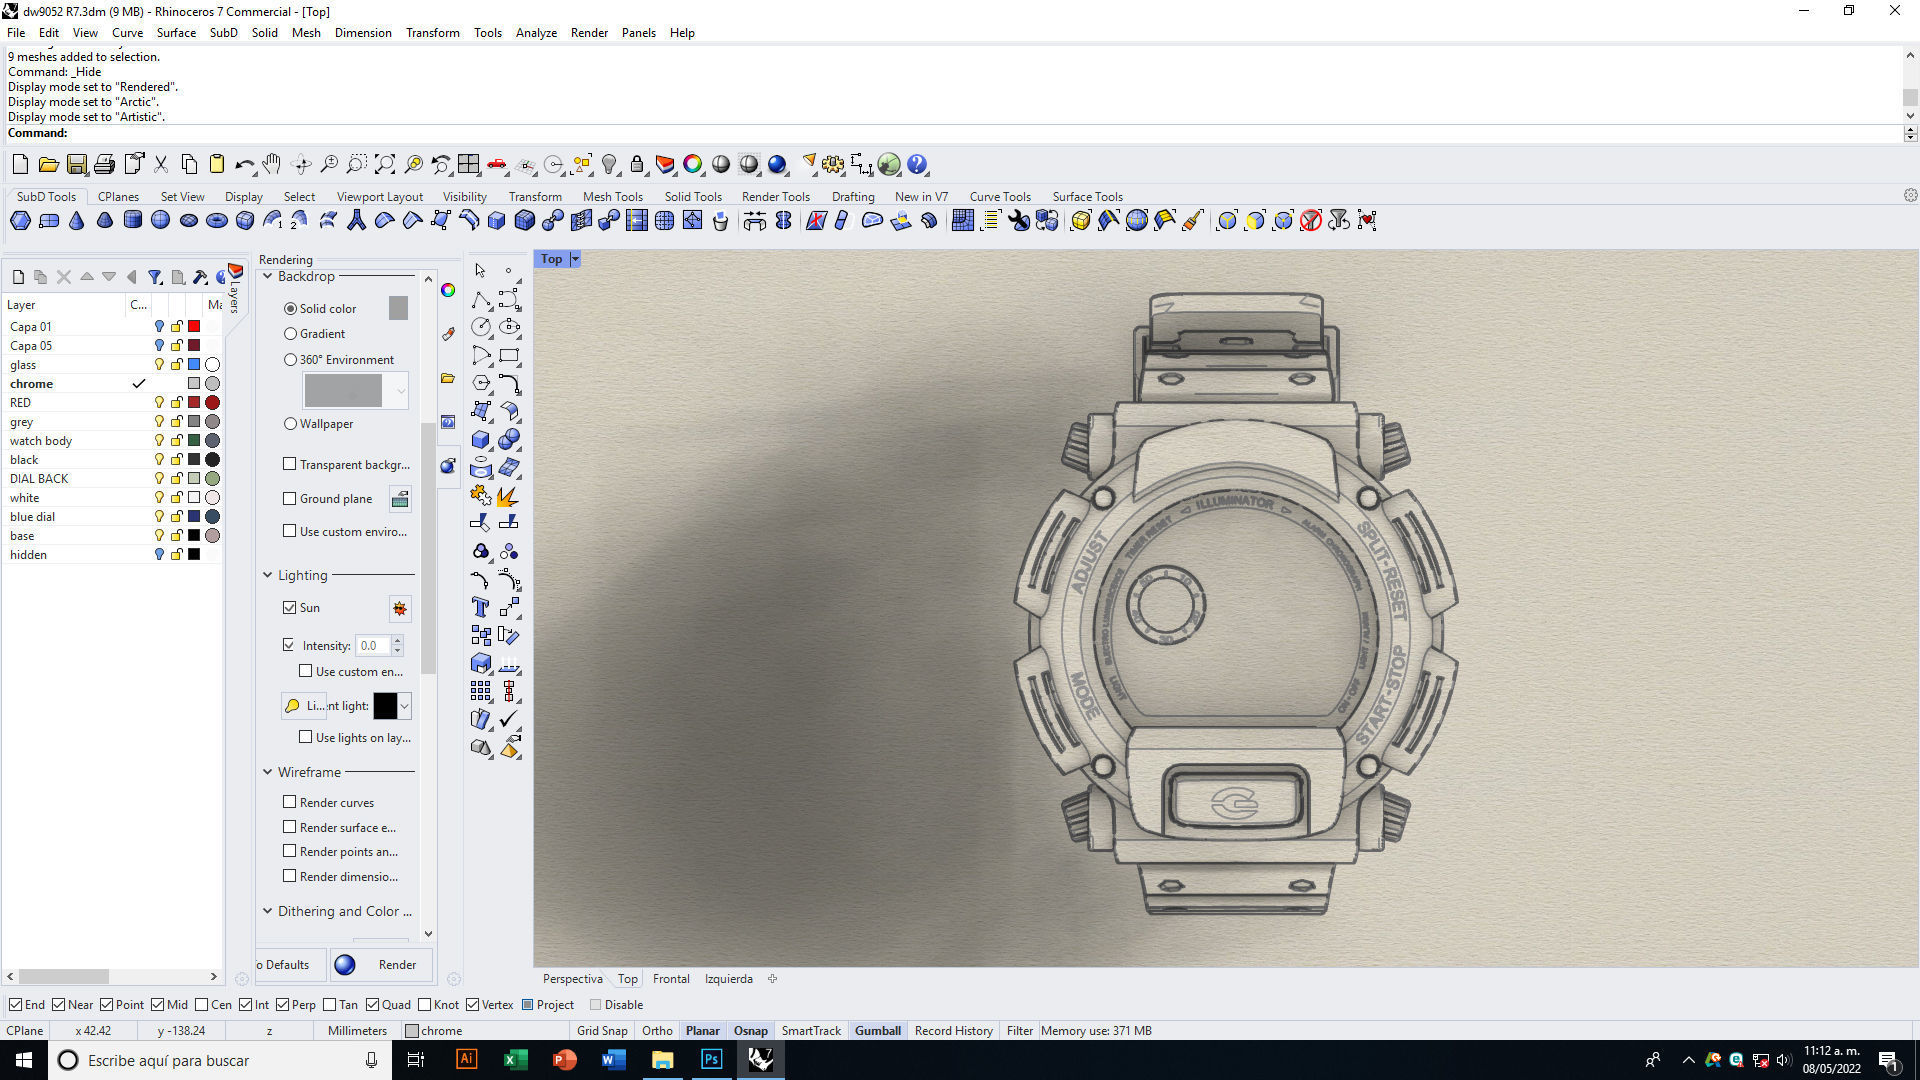Toggle Grid Snap in status bar

click(602, 1031)
